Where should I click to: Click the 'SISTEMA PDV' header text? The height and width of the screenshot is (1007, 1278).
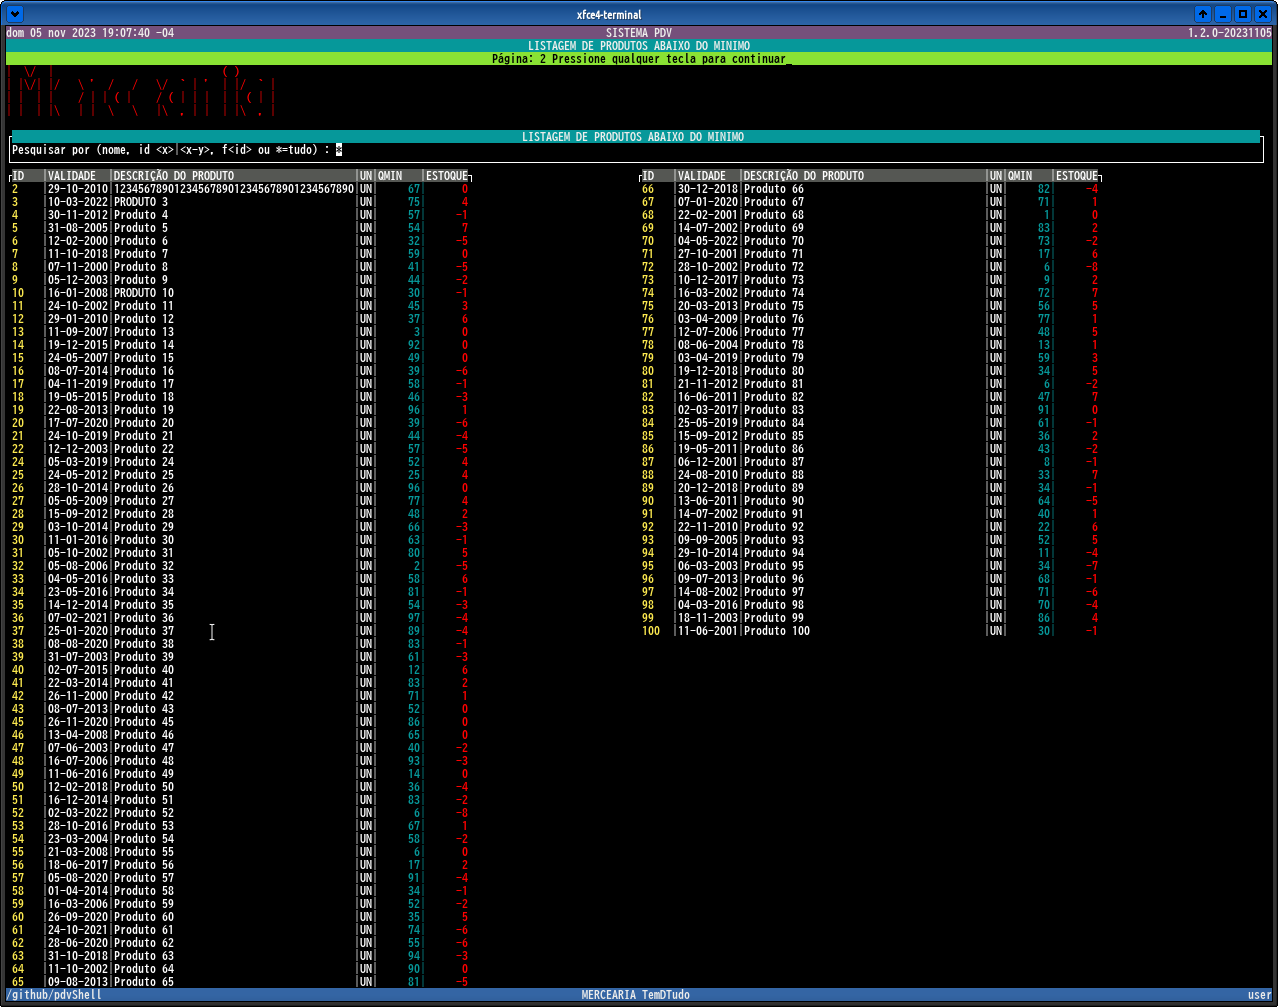(x=639, y=33)
